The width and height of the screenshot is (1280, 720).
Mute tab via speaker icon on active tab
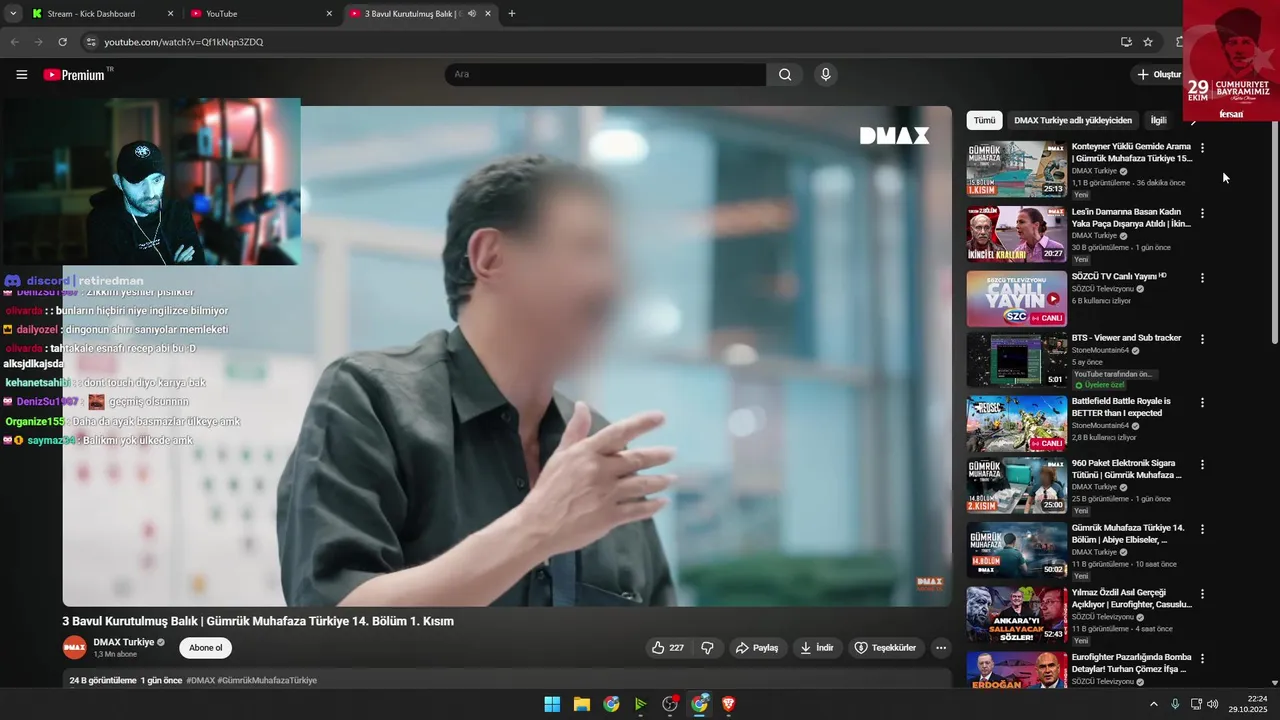click(x=471, y=14)
